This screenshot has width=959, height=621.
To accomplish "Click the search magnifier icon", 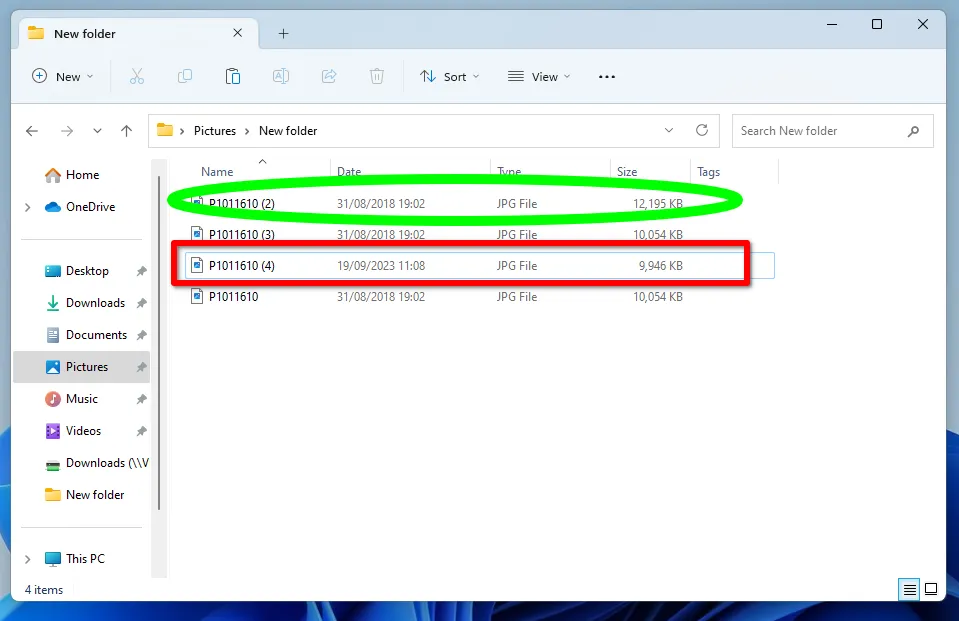I will pos(913,131).
